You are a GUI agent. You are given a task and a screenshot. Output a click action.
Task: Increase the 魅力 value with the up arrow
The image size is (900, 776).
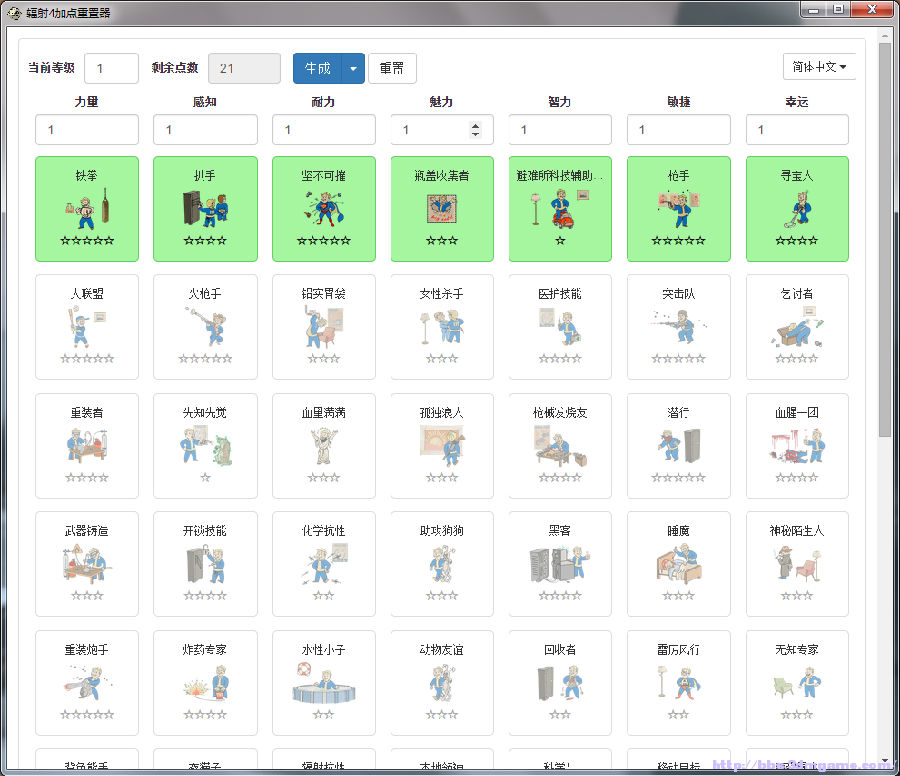[475, 125]
